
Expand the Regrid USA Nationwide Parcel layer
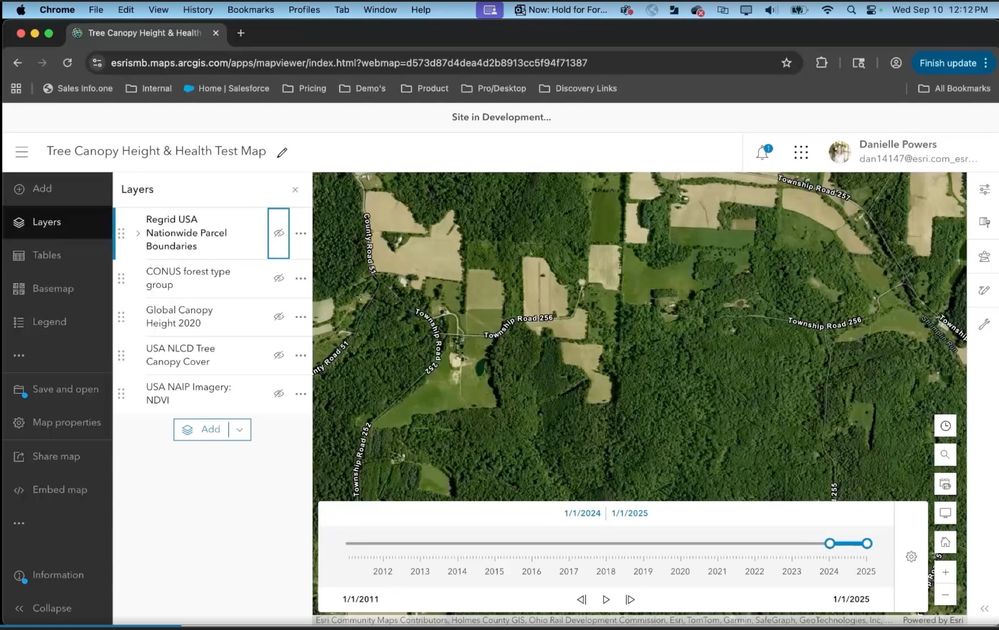[x=138, y=233]
